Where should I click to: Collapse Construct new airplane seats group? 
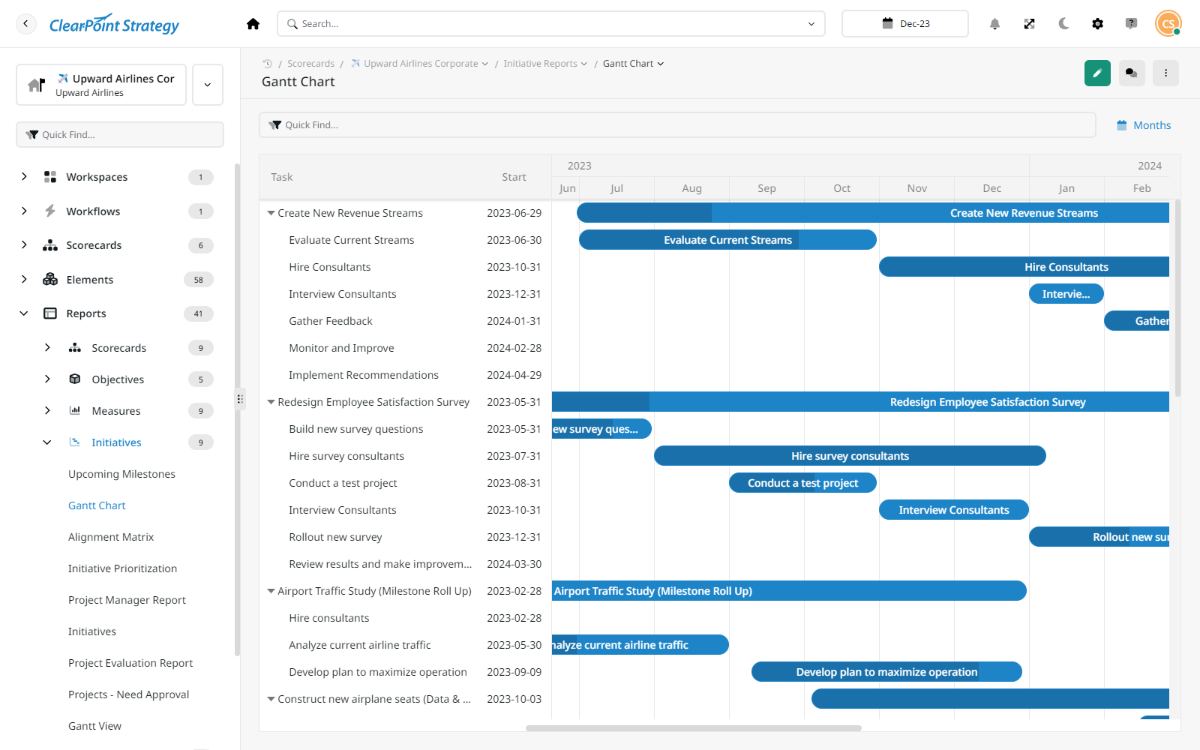pos(271,699)
